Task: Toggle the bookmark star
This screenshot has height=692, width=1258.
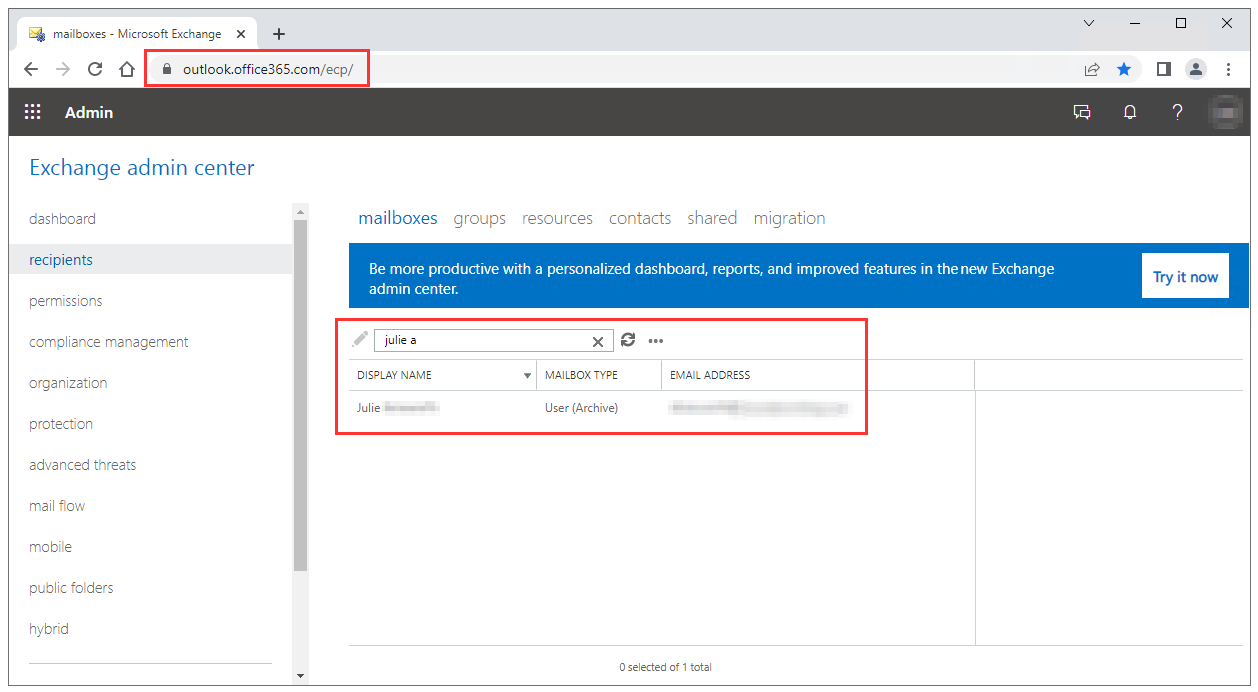Action: click(1124, 69)
